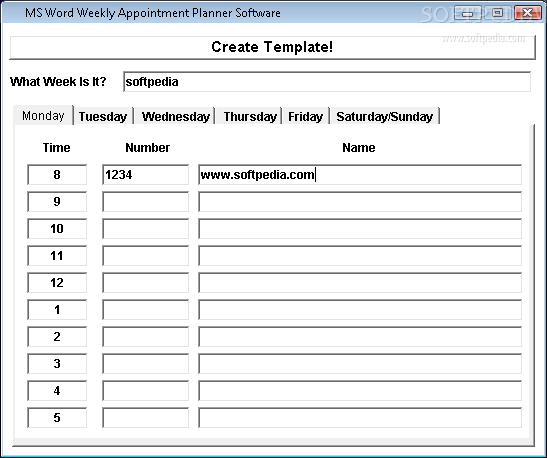Focus the Number field in the 4 row
The height and width of the screenshot is (458, 547).
145,391
